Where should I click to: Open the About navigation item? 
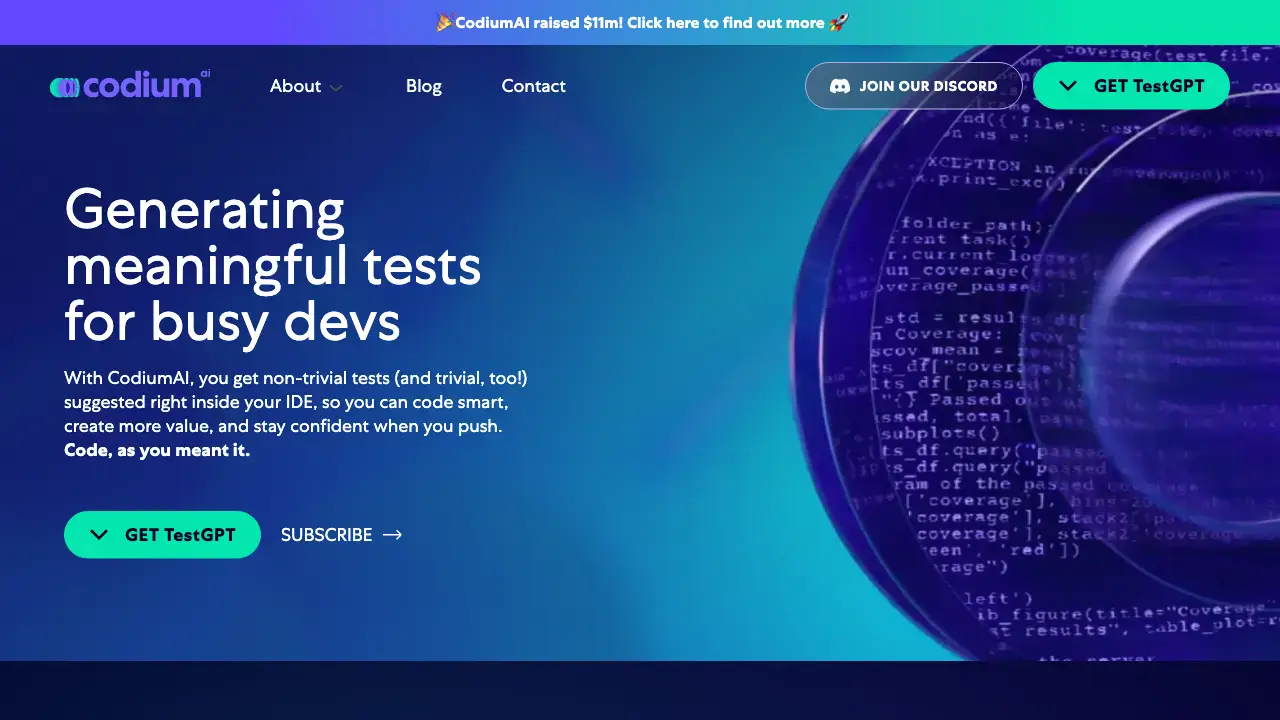295,86
